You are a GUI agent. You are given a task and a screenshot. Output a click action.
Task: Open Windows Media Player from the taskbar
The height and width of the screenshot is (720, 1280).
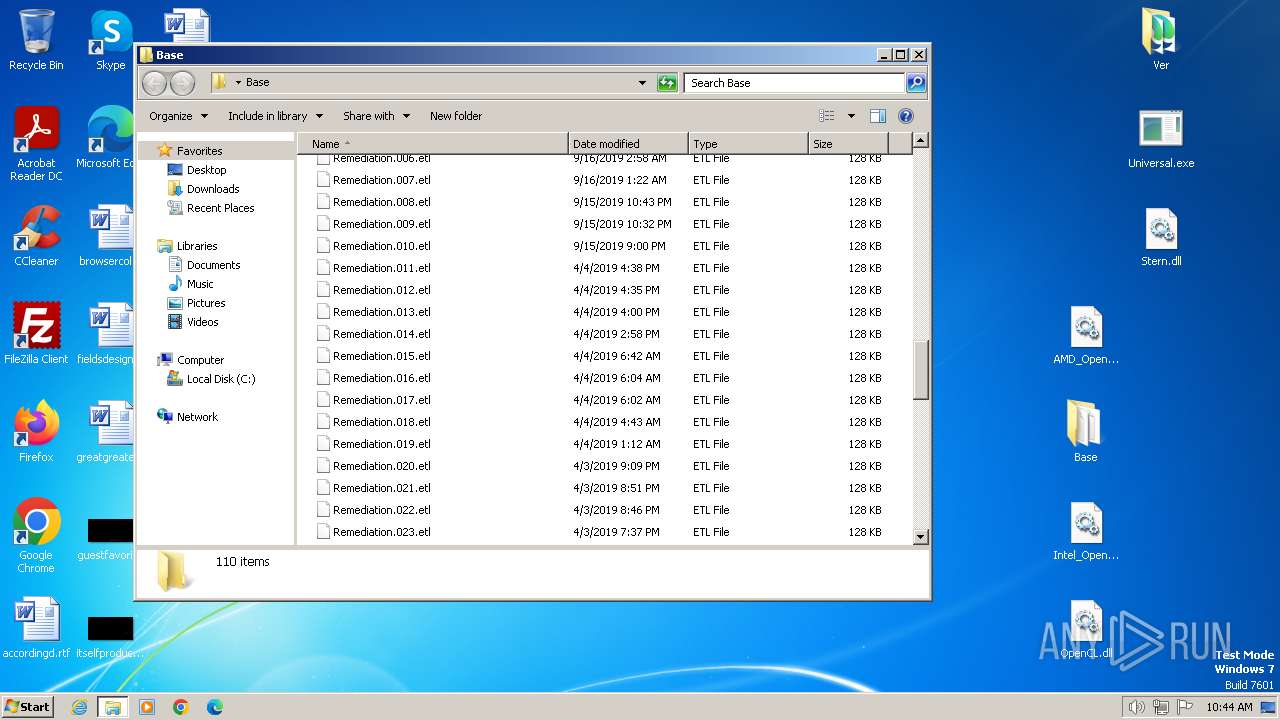point(147,707)
